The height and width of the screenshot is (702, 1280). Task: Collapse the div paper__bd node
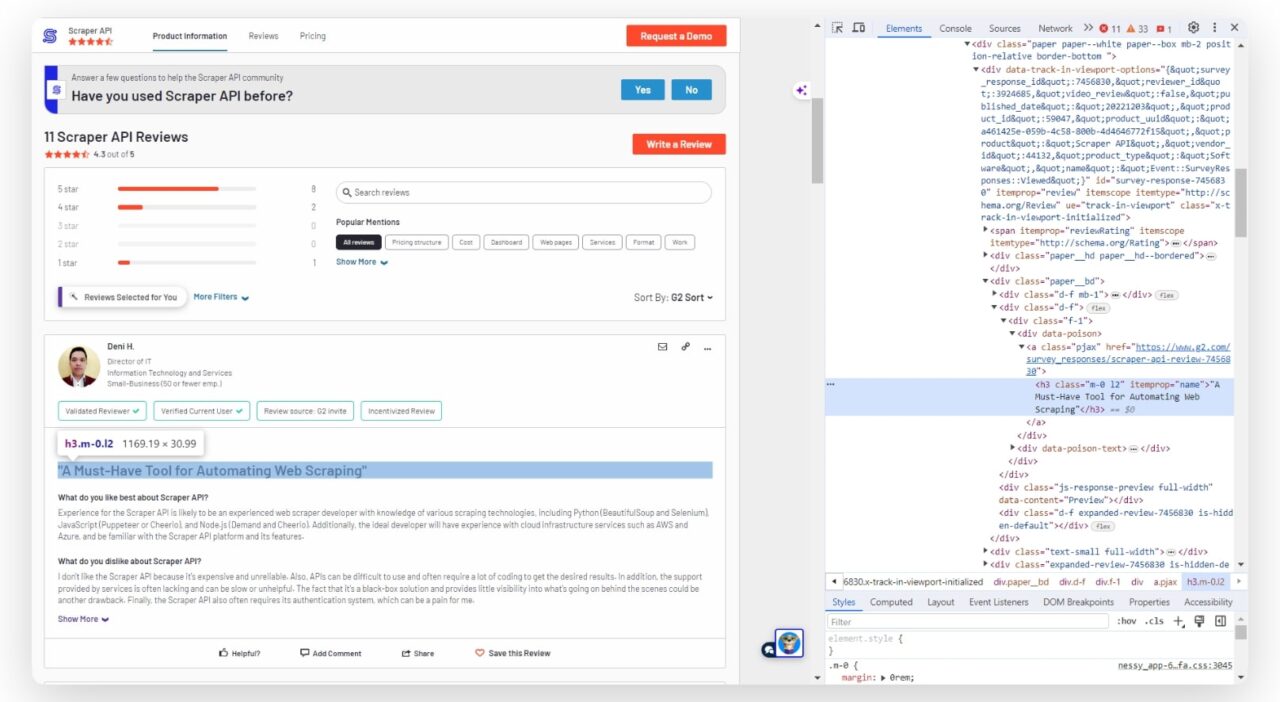pyautogui.click(x=987, y=282)
